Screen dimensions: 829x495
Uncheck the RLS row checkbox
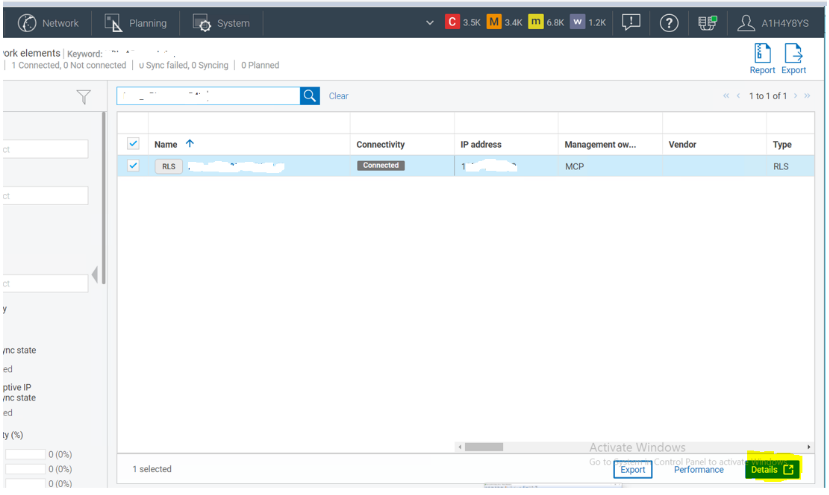(133, 166)
